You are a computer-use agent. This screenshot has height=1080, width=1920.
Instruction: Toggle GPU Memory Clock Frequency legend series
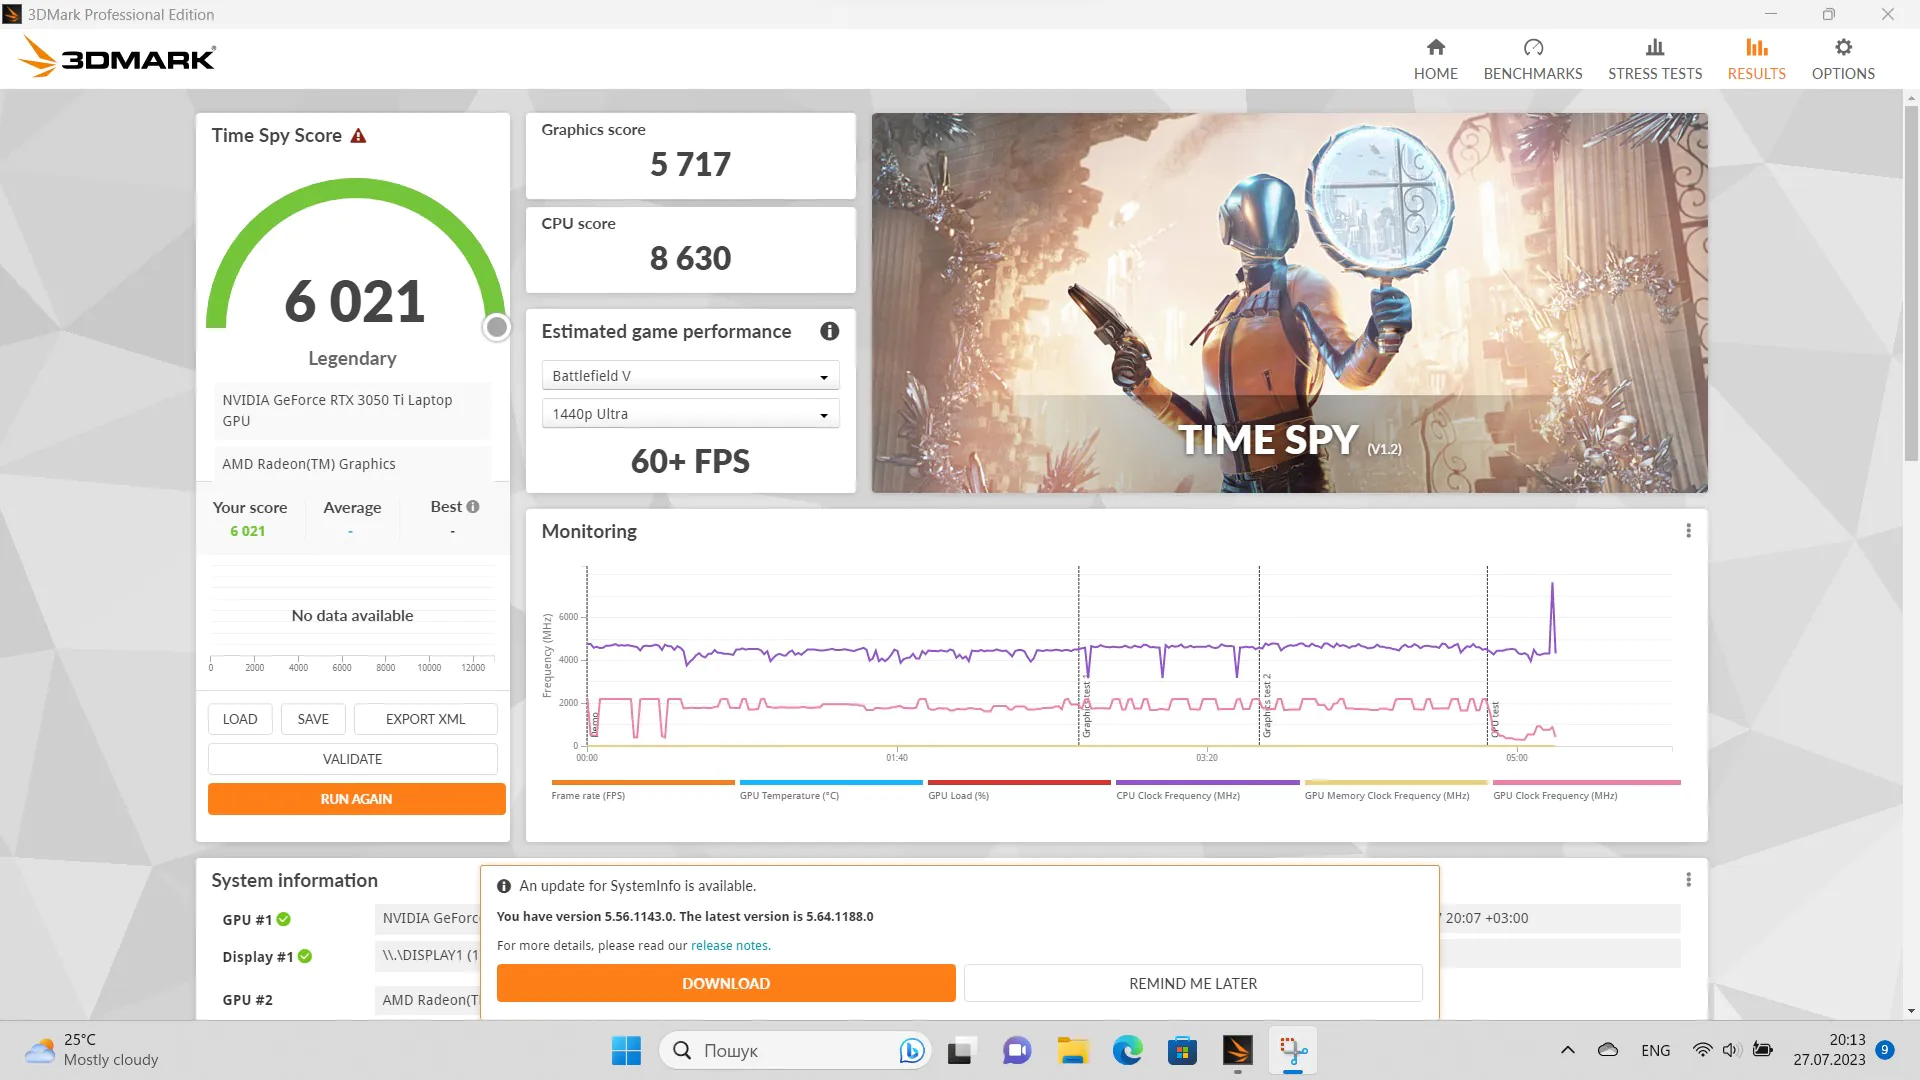(x=1395, y=790)
